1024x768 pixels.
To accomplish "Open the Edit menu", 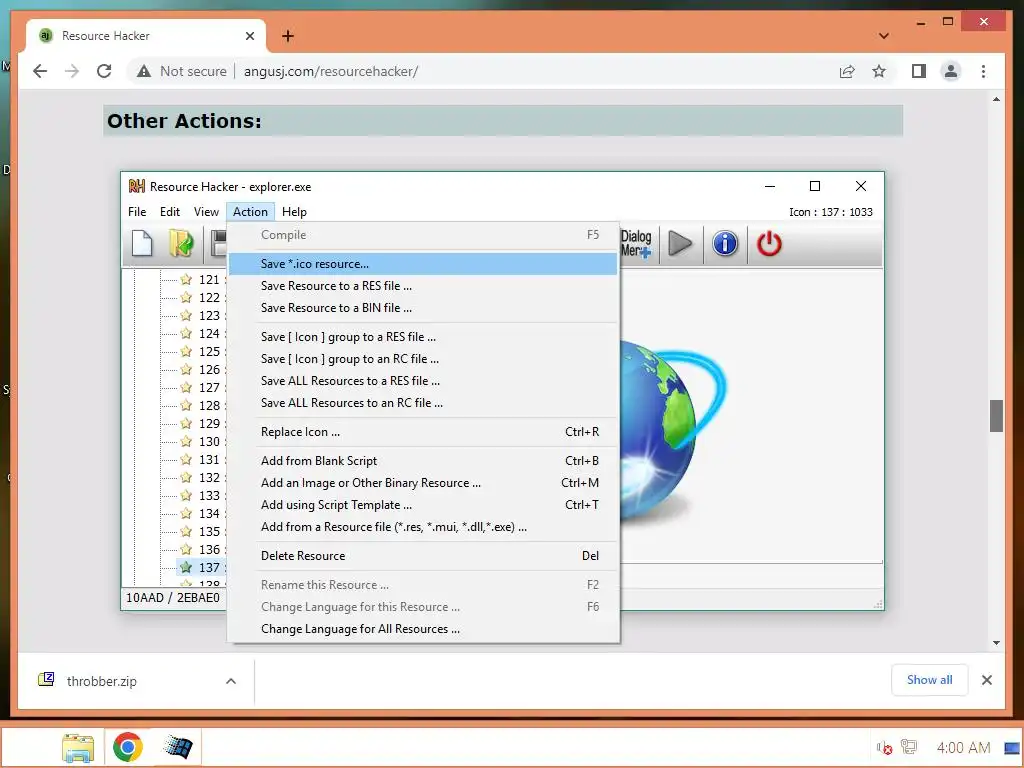I will [170, 212].
